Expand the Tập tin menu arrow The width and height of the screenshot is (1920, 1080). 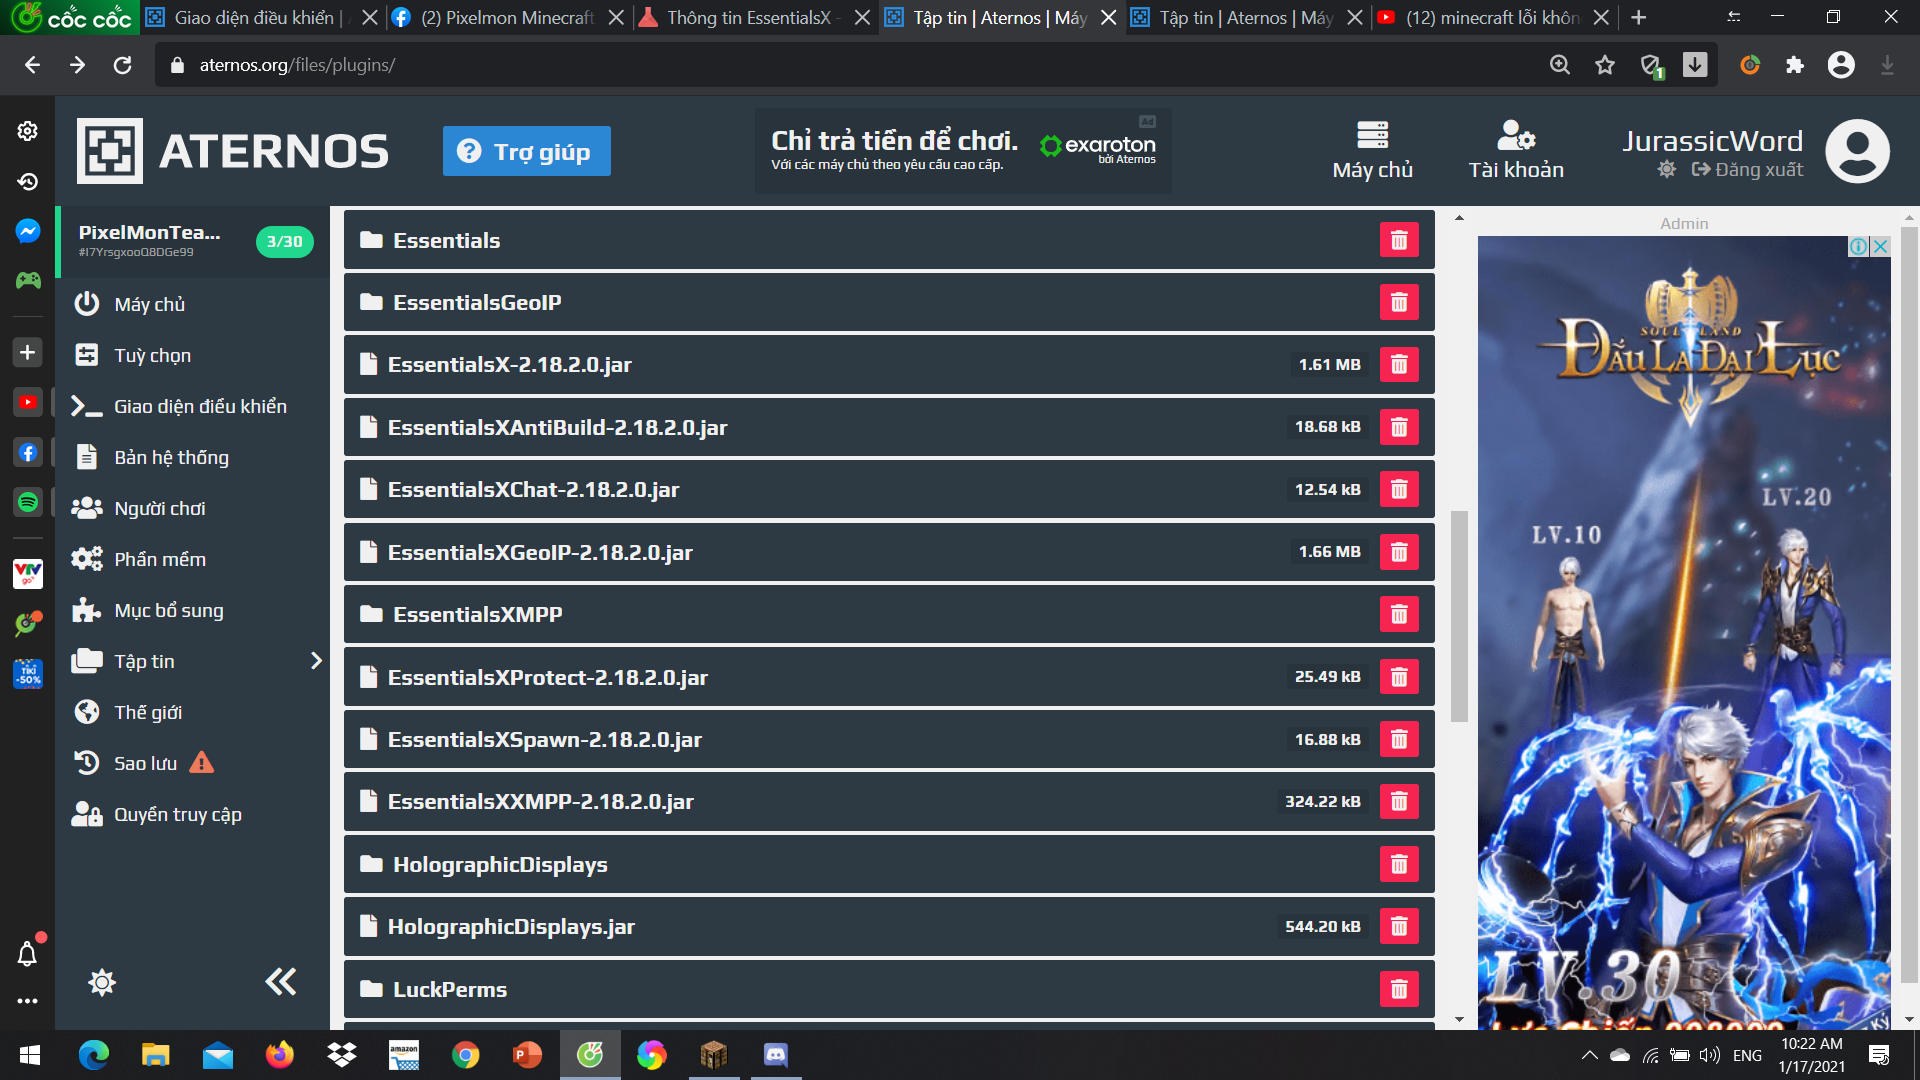[316, 661]
